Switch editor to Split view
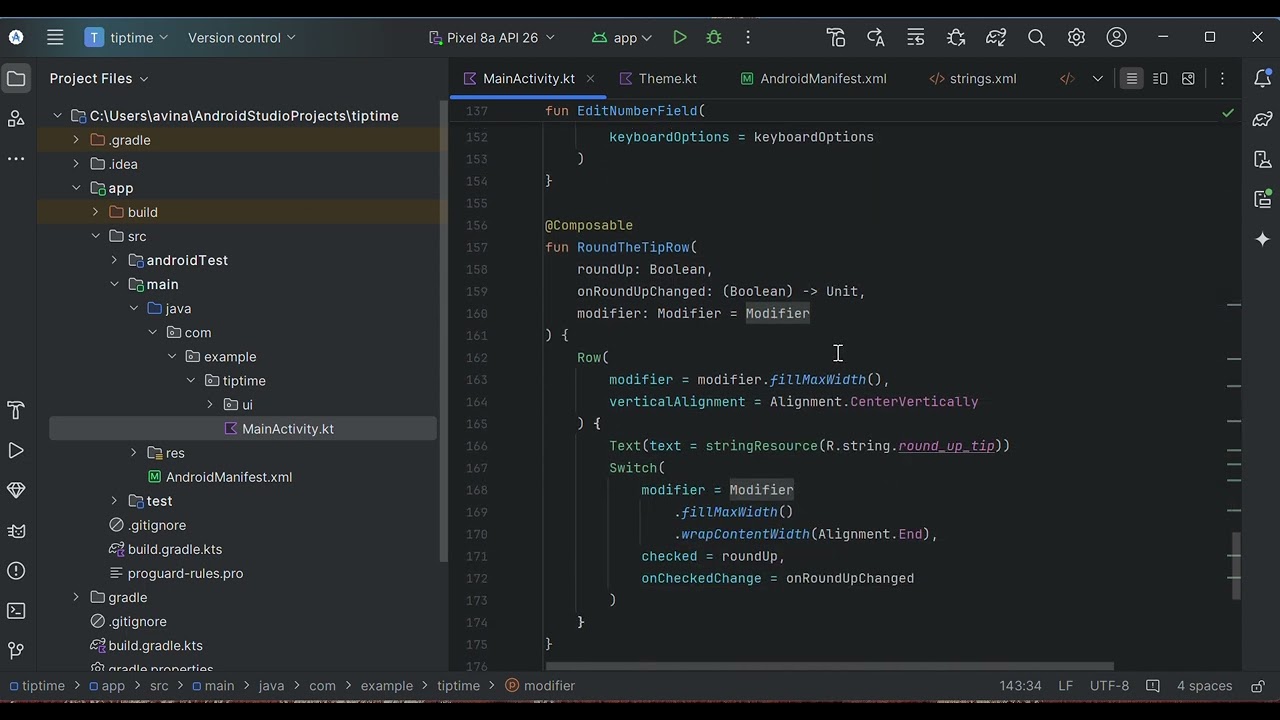 [1160, 78]
